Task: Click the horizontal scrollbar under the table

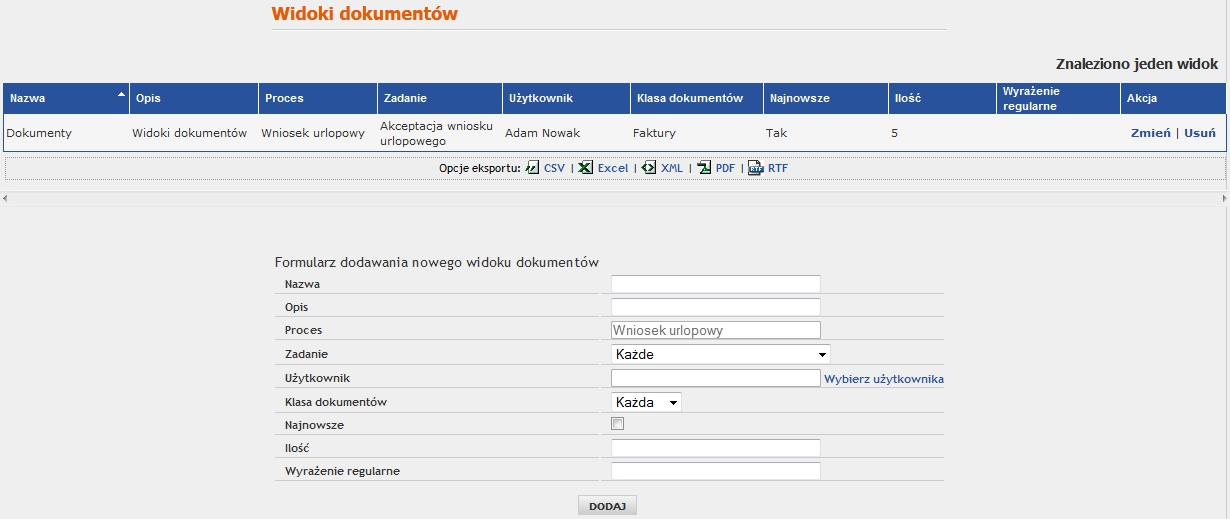Action: pos(615,198)
